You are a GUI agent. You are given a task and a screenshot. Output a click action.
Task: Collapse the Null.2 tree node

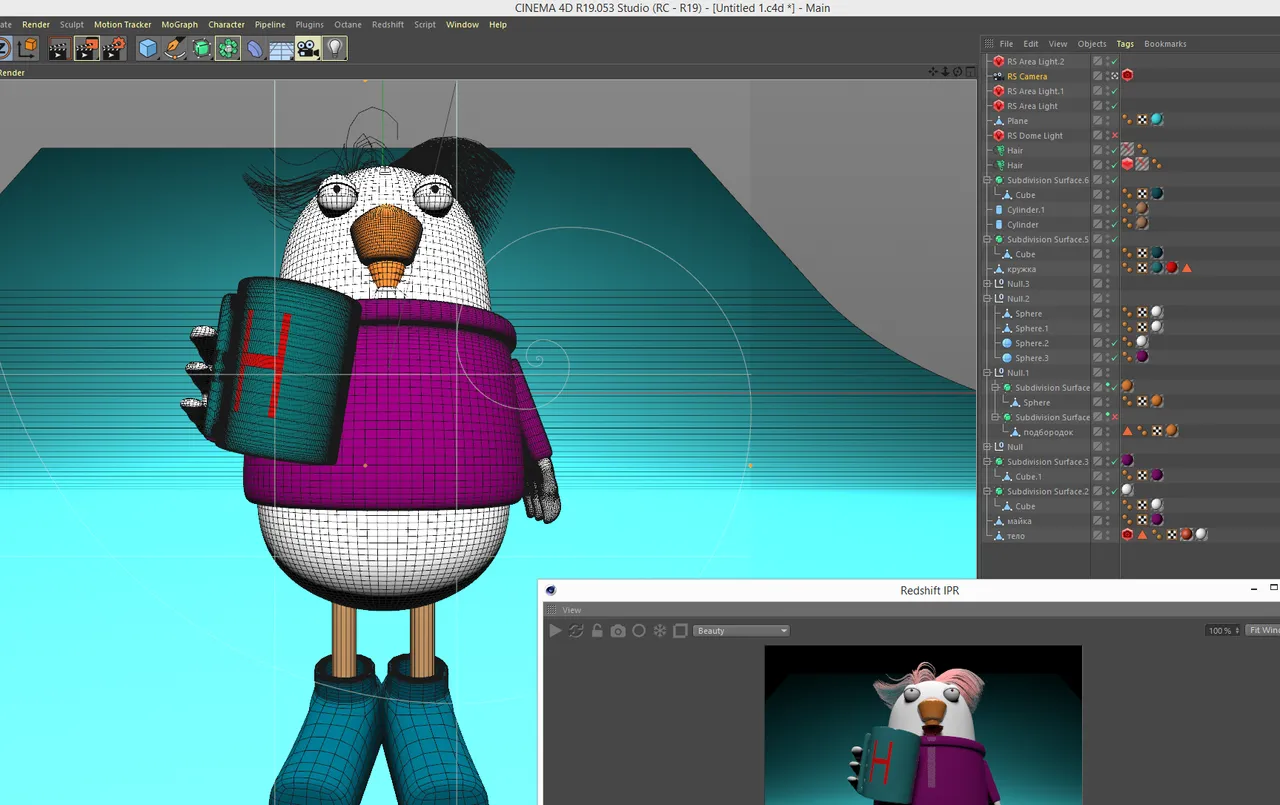click(x=987, y=298)
